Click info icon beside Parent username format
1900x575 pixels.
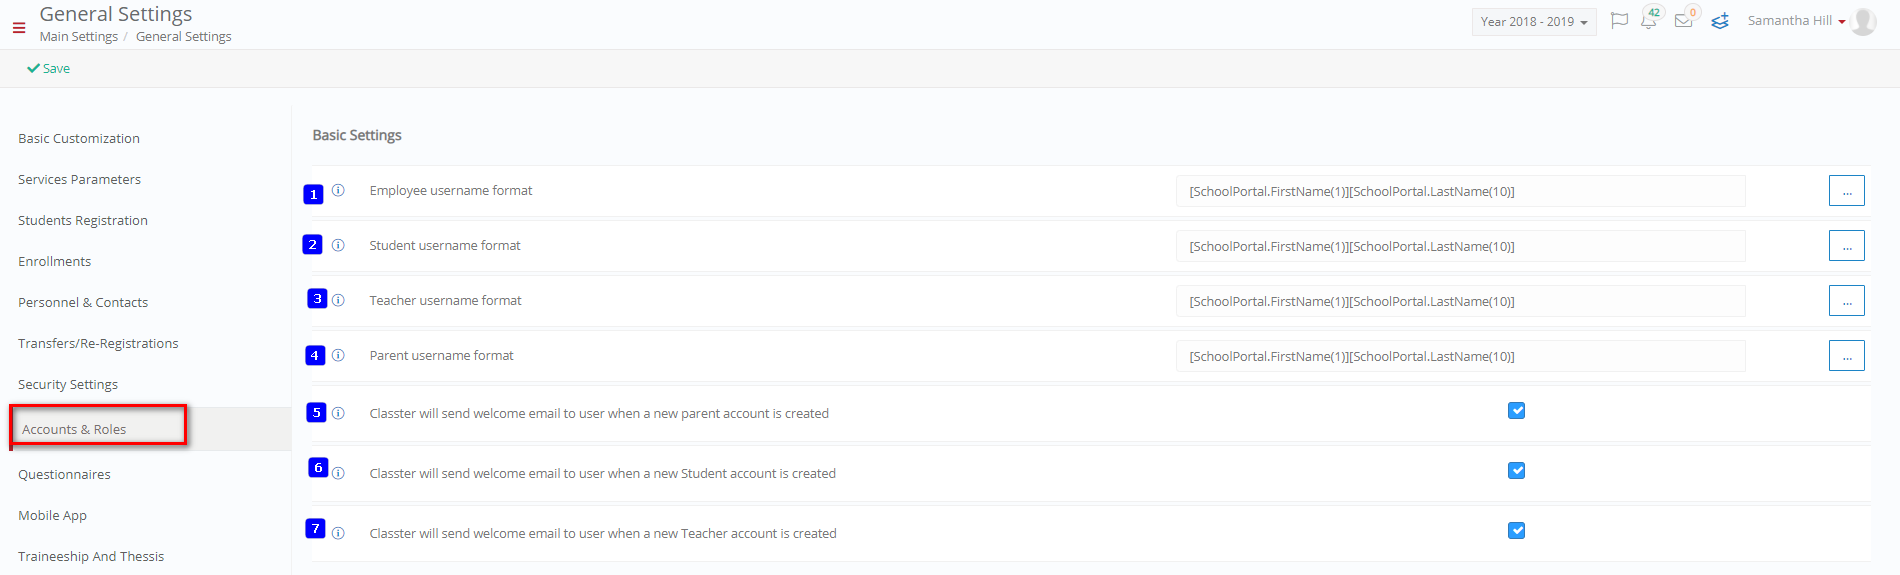click(338, 355)
